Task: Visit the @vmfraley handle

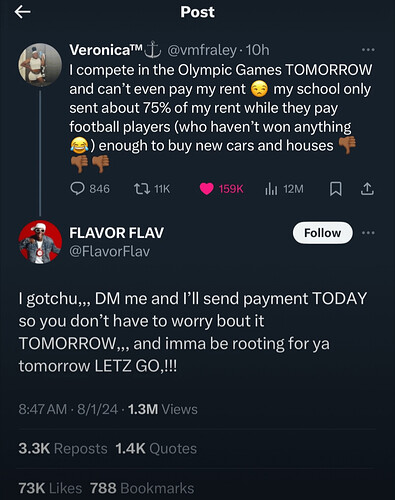Action: click(x=202, y=50)
